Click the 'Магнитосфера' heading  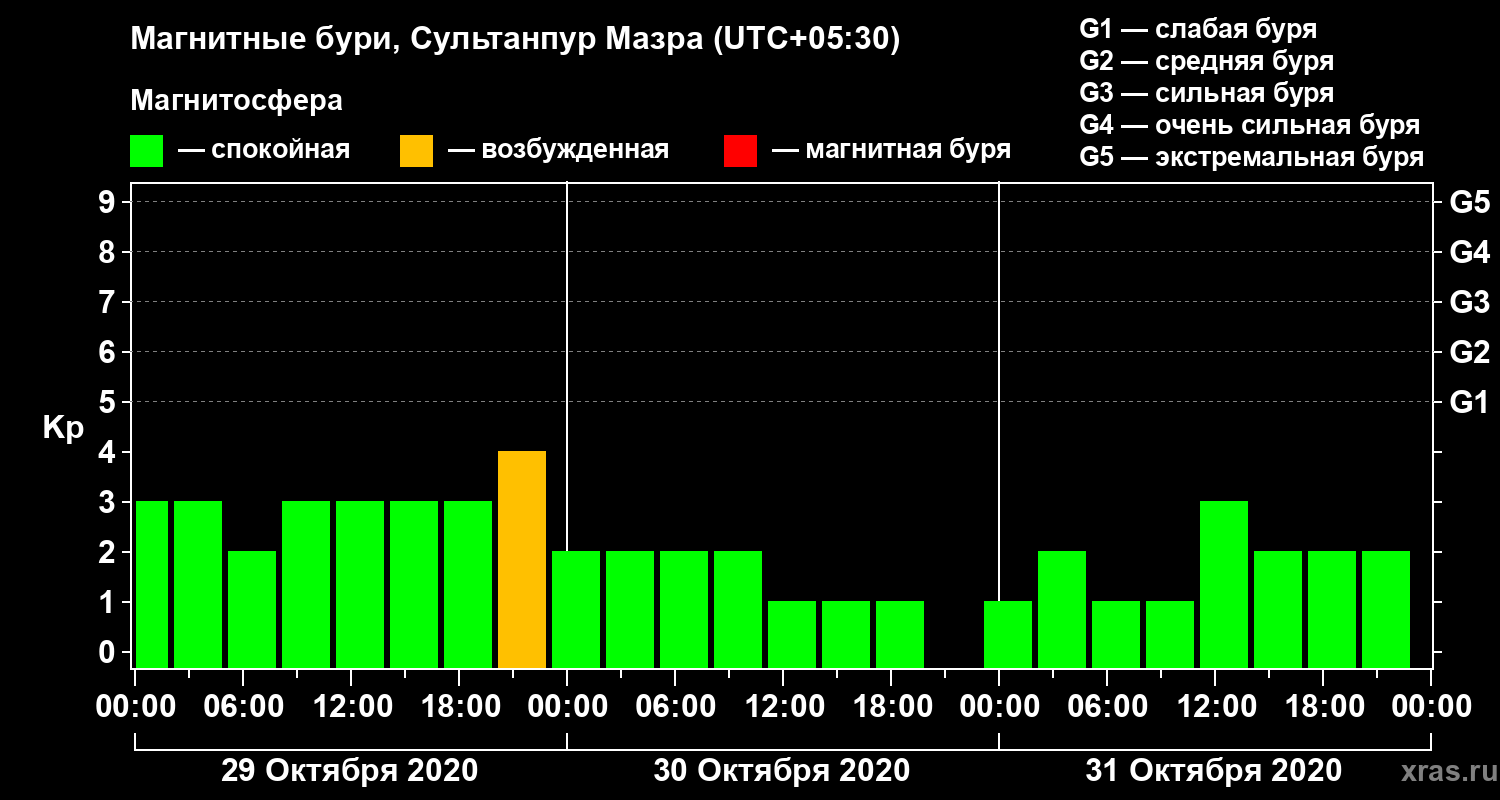(237, 101)
